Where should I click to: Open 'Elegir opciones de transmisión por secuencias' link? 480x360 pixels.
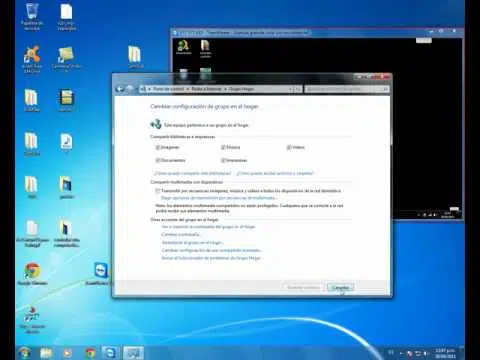pyautogui.click(x=219, y=198)
